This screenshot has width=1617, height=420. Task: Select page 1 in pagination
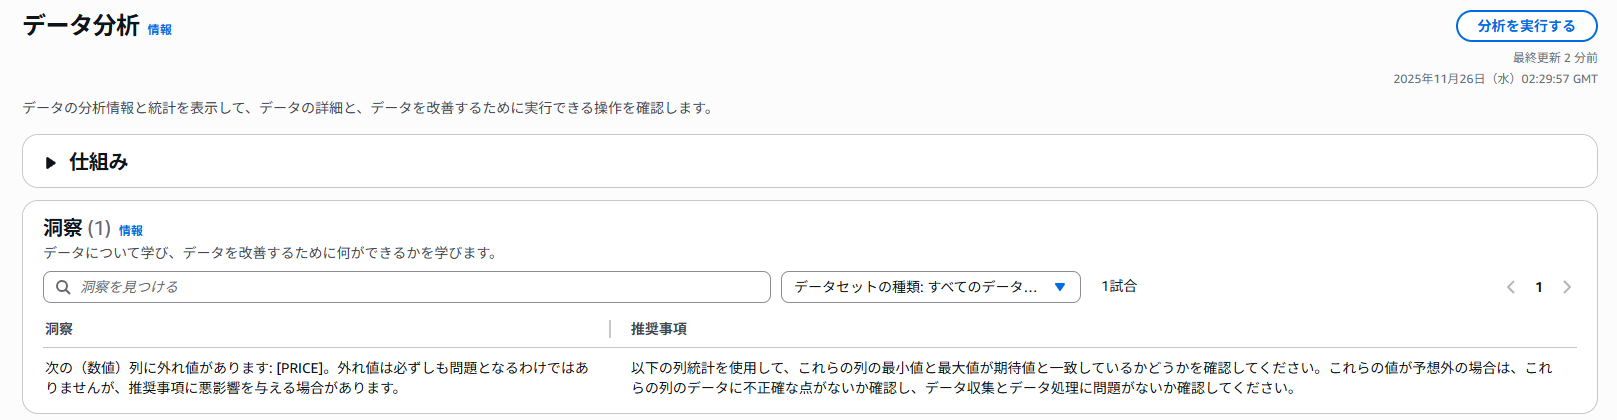pyautogui.click(x=1539, y=287)
